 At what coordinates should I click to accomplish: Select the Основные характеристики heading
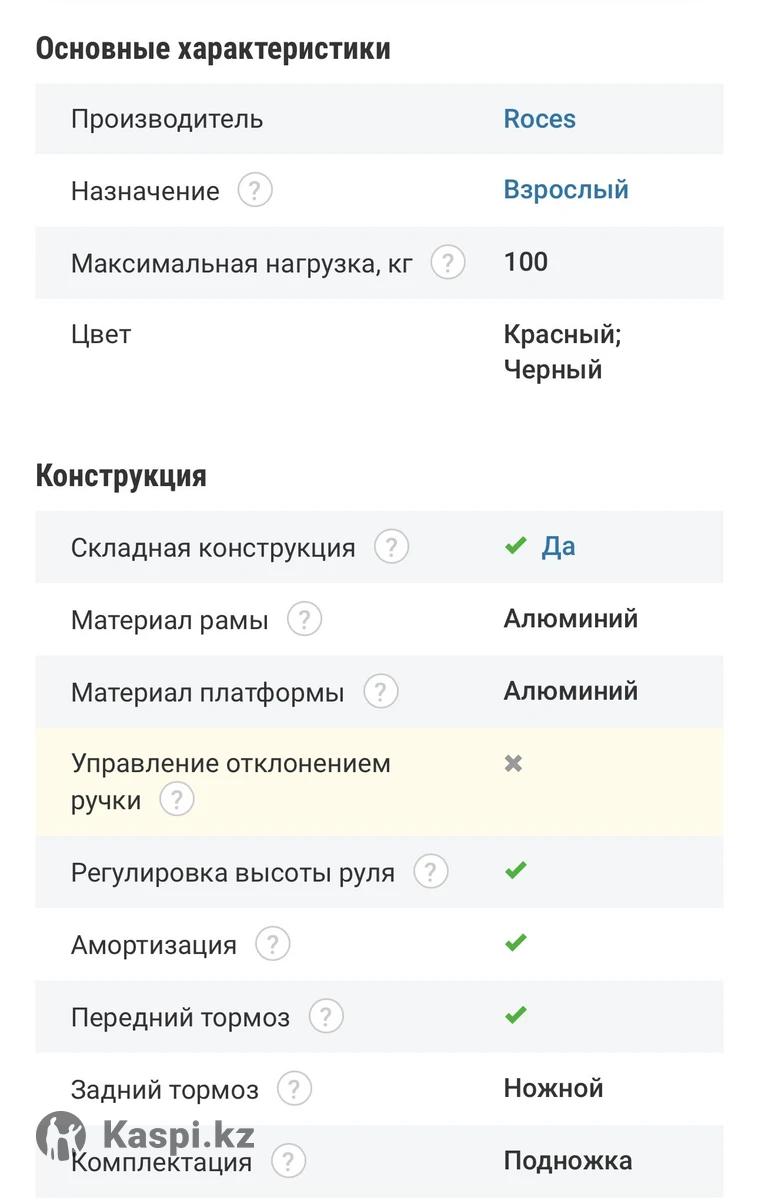point(213,48)
